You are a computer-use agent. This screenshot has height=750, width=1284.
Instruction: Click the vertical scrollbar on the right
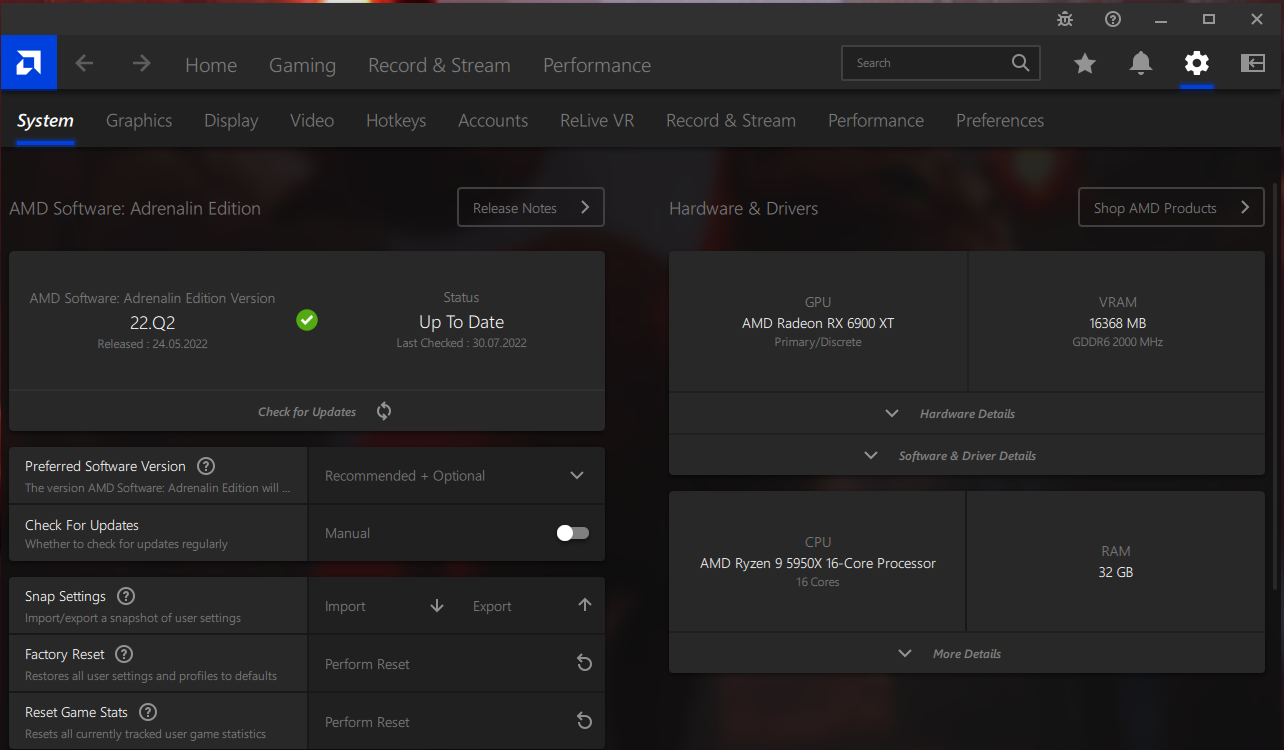point(1275,385)
